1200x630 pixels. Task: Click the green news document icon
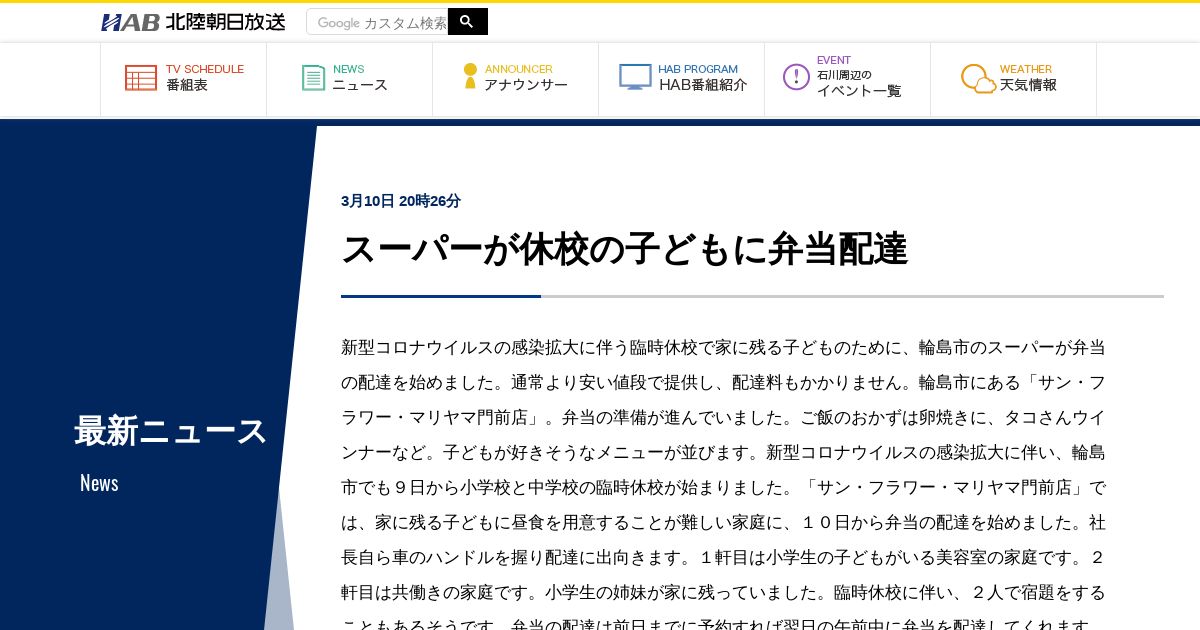tap(314, 78)
